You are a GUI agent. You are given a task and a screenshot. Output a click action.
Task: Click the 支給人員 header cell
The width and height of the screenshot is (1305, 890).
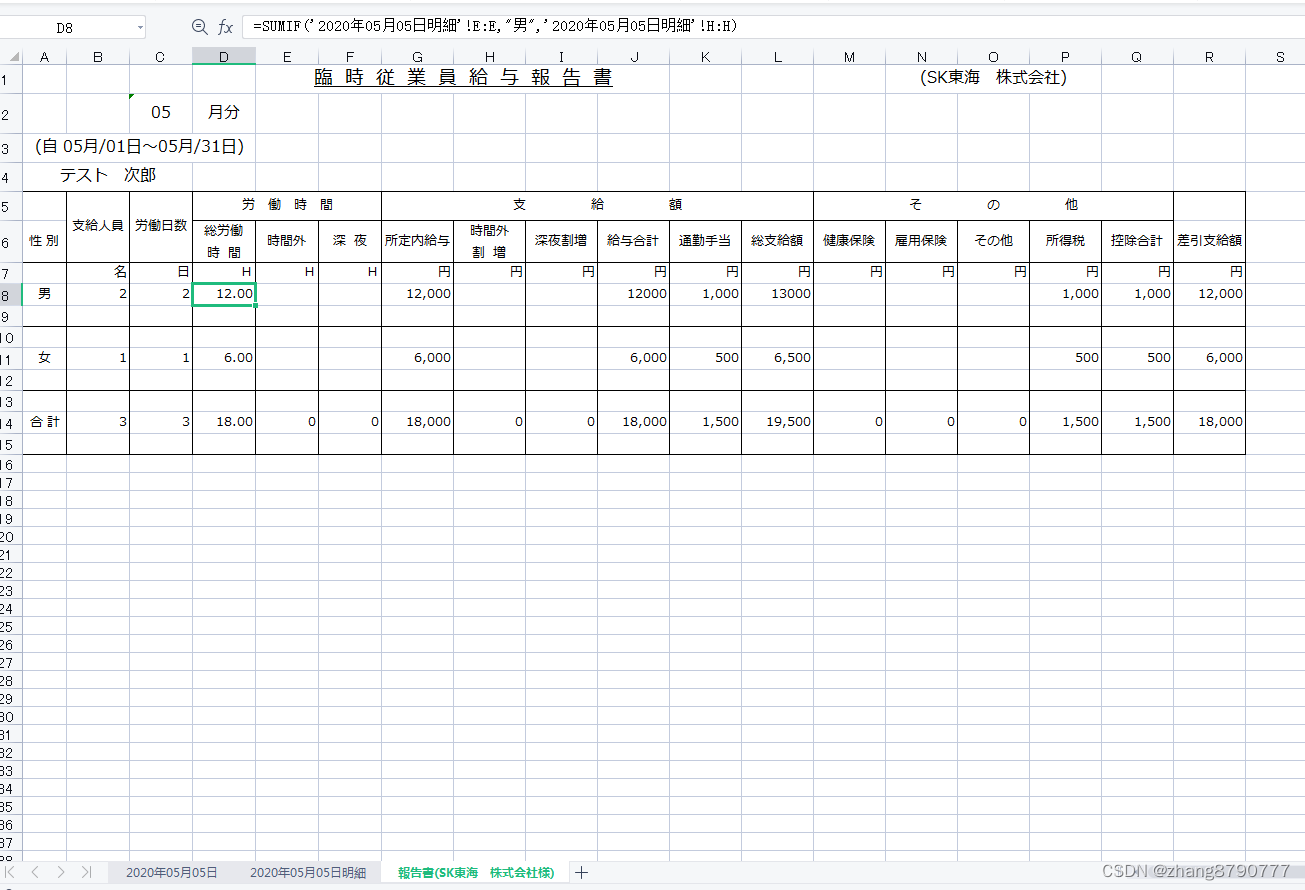tap(98, 226)
